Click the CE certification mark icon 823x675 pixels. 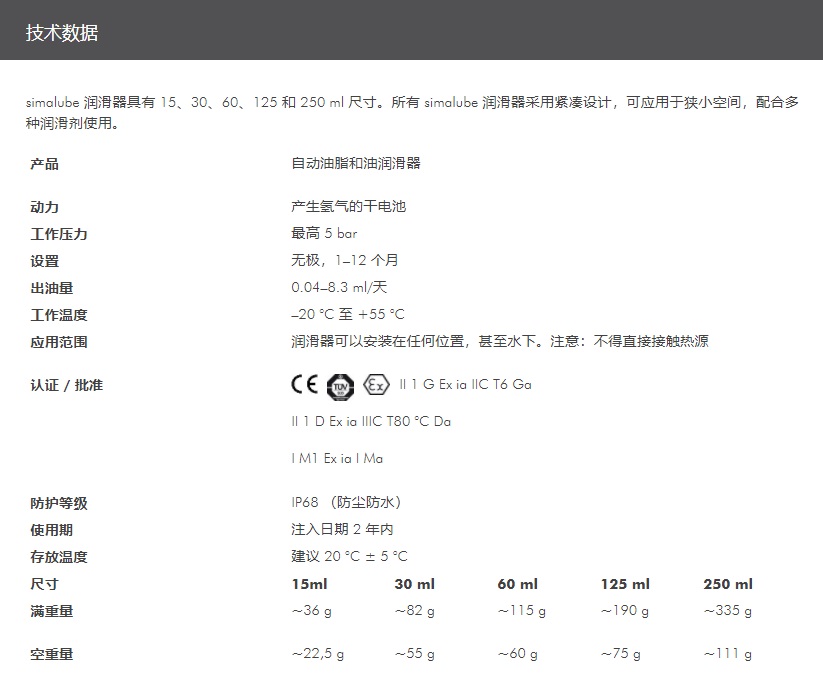click(x=304, y=385)
